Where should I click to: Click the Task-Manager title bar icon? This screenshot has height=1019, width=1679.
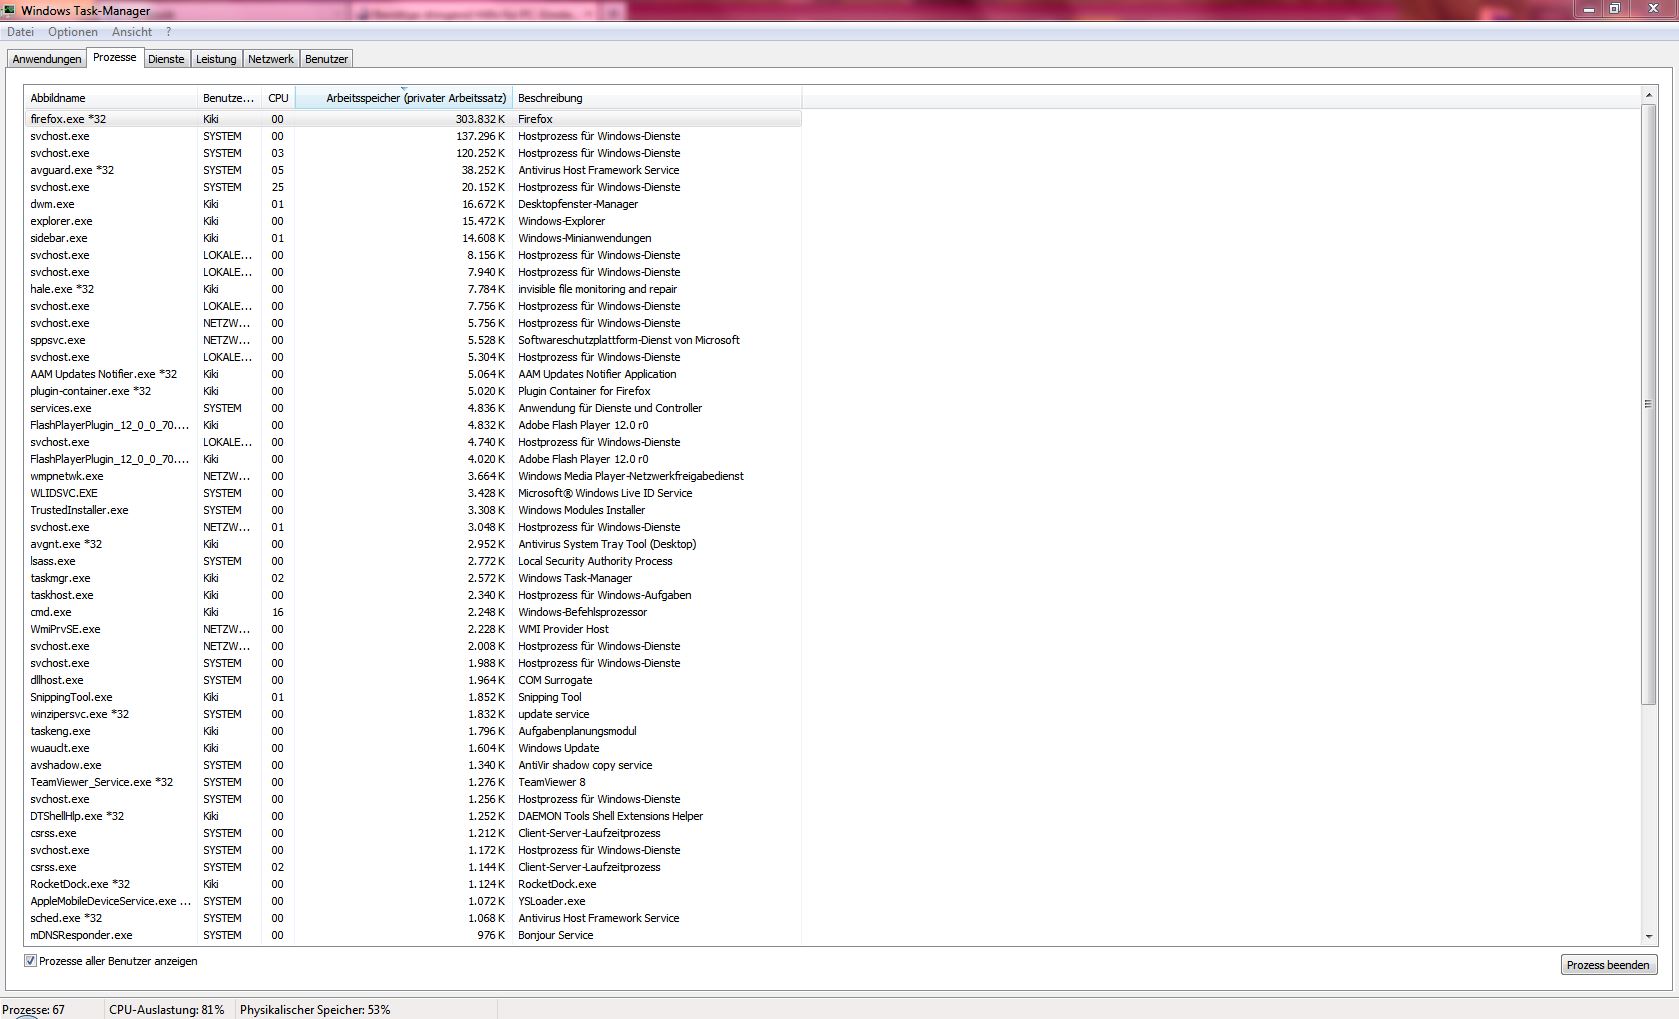tap(10, 10)
